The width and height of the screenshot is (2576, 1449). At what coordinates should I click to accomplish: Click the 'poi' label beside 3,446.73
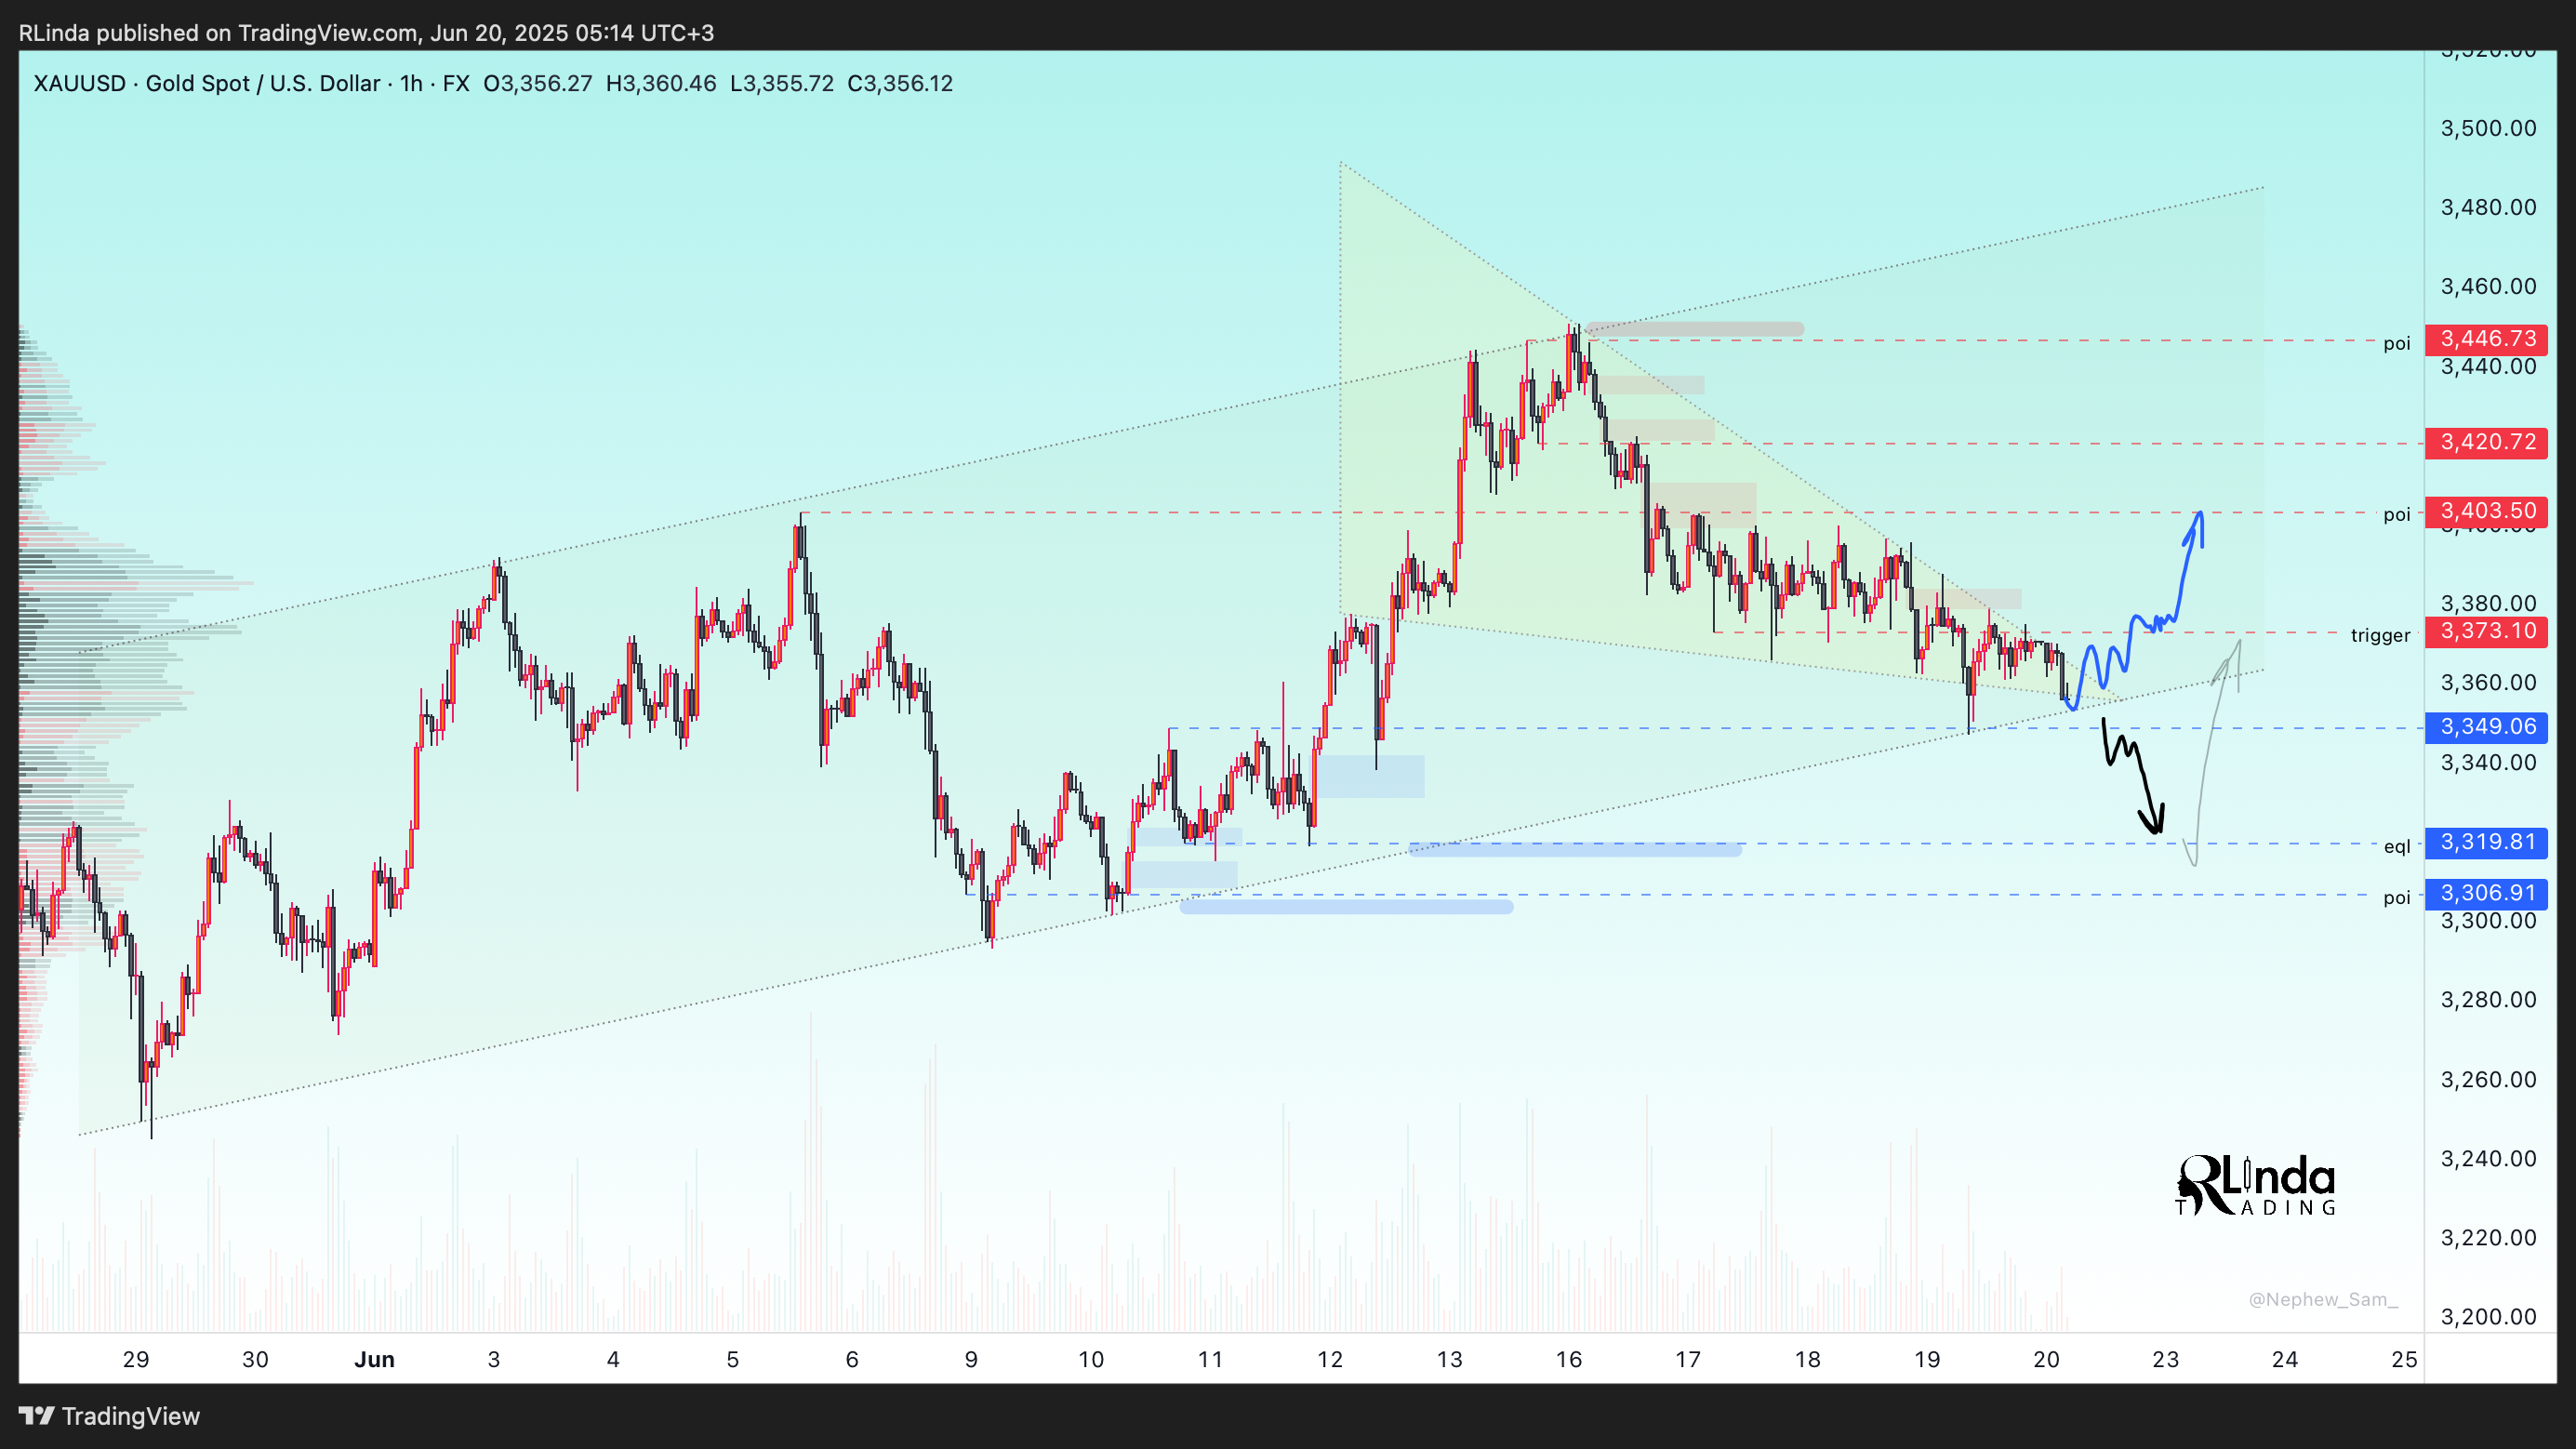(2396, 344)
